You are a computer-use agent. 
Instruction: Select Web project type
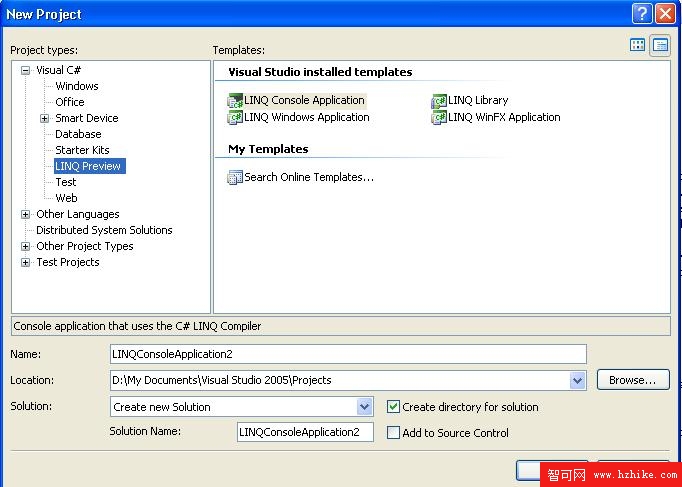click(x=66, y=198)
